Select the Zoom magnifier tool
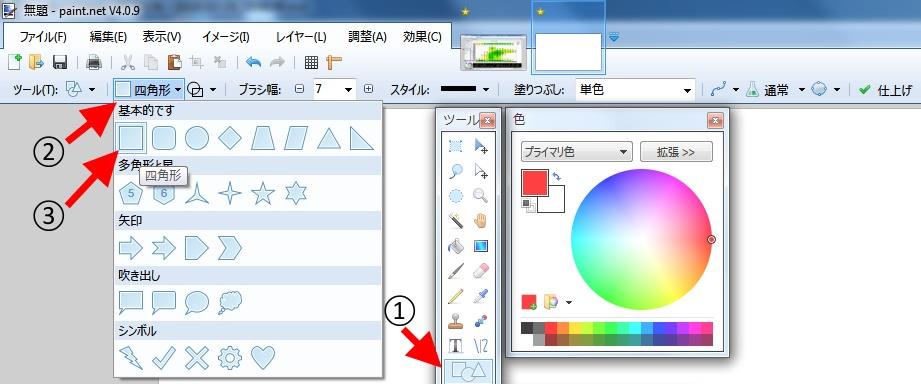Image resolution: width=921 pixels, height=384 pixels. 481,195
